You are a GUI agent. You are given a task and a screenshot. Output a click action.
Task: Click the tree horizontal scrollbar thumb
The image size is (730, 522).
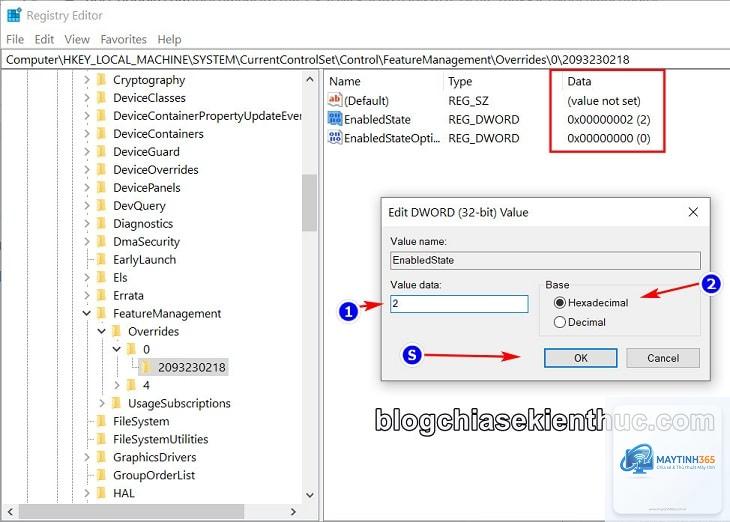[131, 511]
